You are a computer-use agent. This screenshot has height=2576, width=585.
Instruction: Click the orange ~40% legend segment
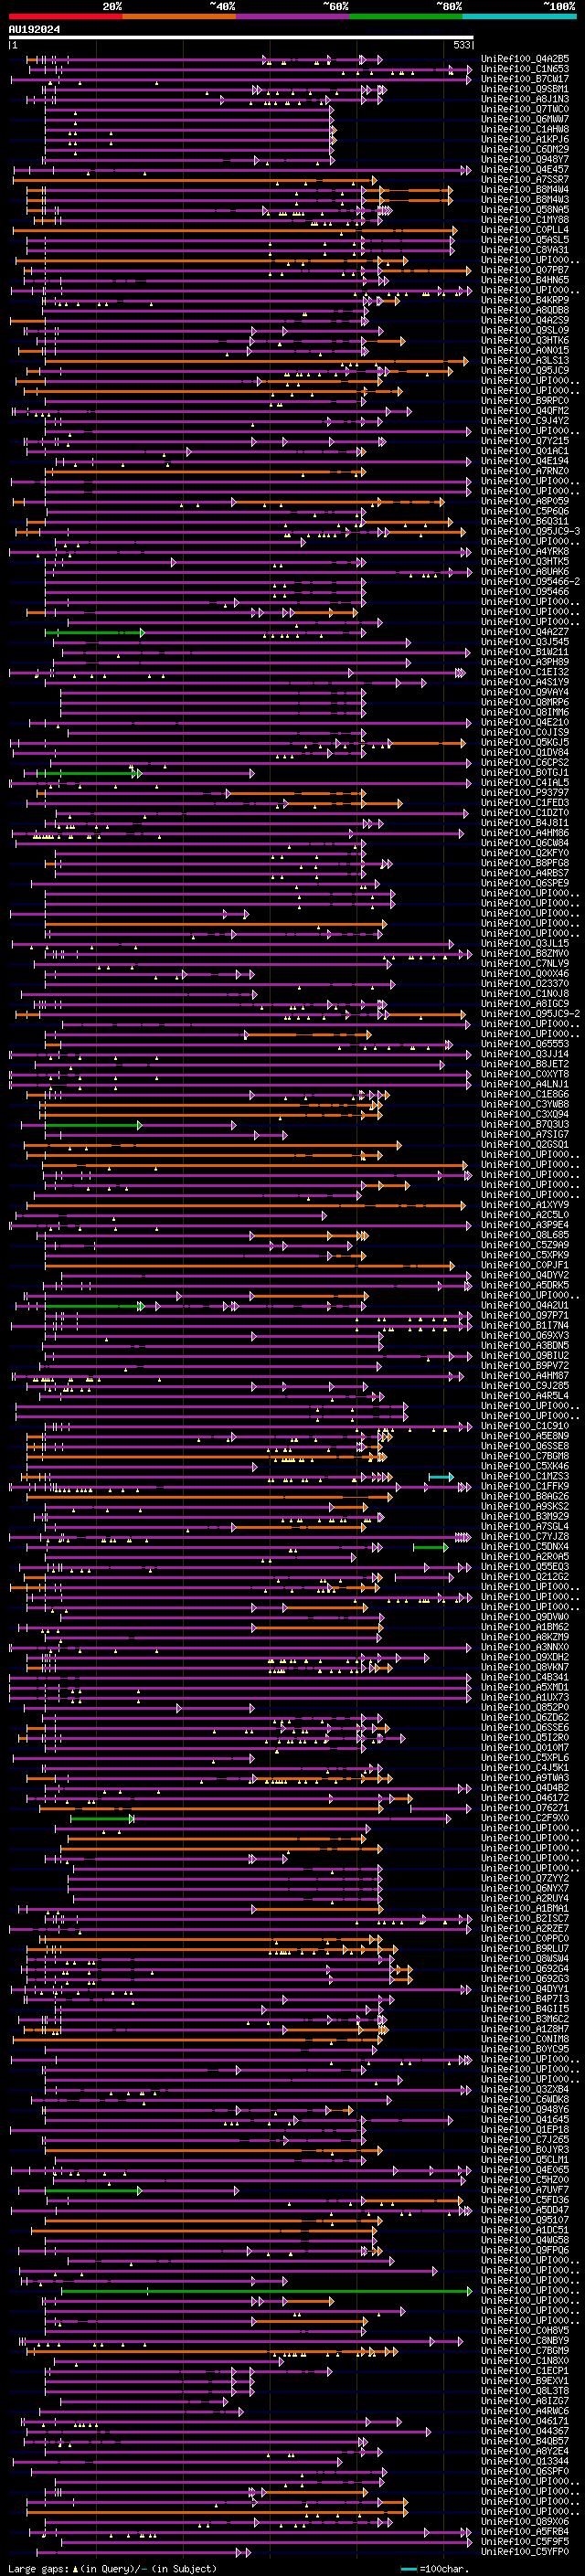coord(179,16)
